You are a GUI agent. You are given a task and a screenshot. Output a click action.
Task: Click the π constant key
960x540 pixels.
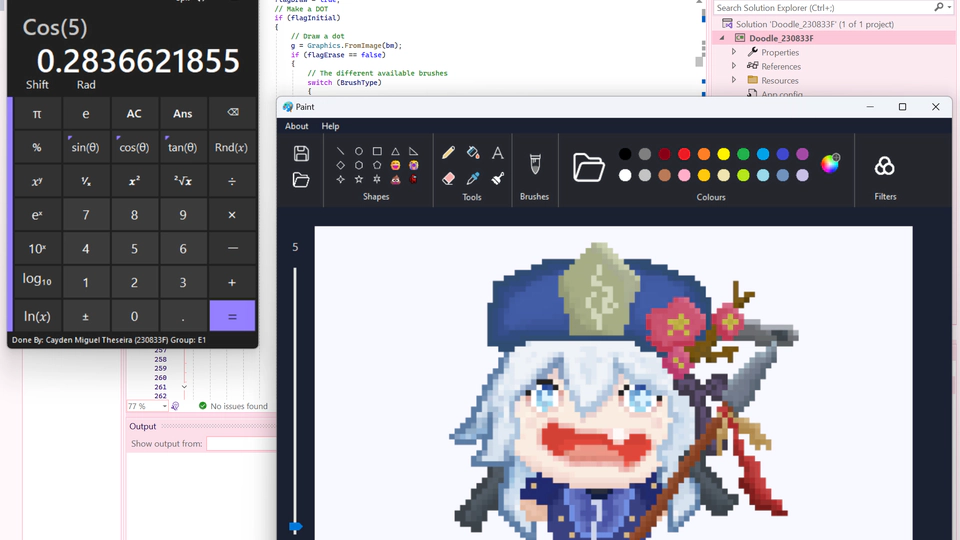(x=37, y=114)
